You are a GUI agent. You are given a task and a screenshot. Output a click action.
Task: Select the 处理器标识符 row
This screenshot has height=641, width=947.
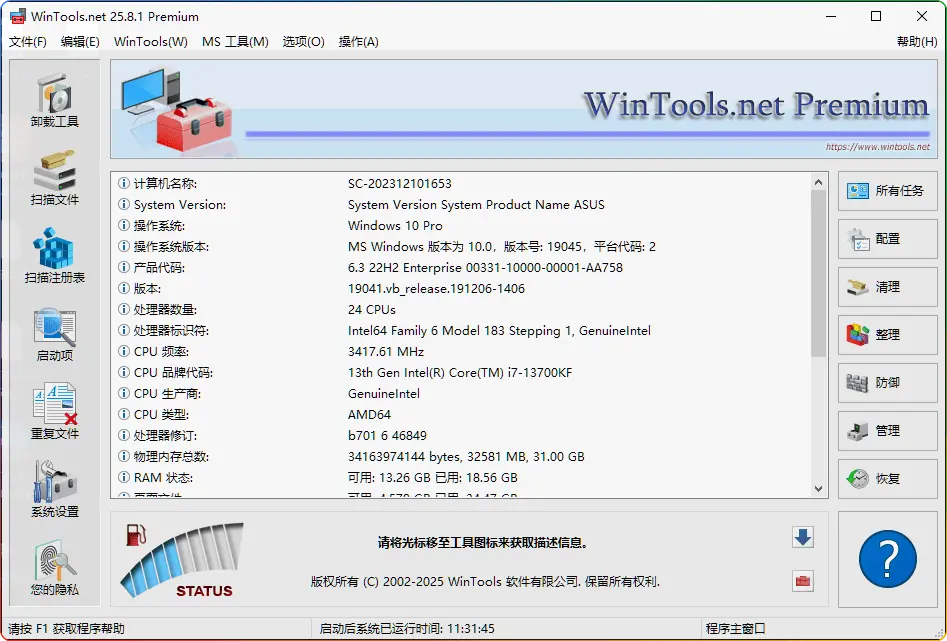point(461,331)
